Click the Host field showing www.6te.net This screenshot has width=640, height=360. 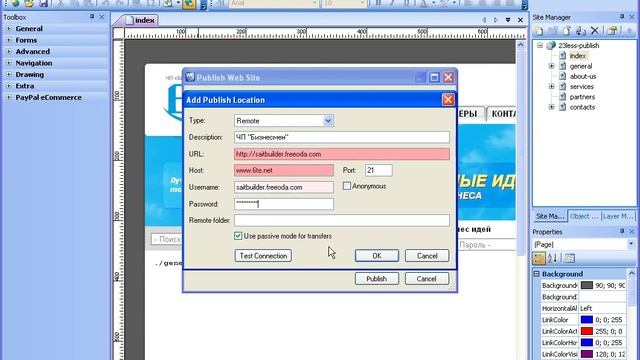click(284, 170)
